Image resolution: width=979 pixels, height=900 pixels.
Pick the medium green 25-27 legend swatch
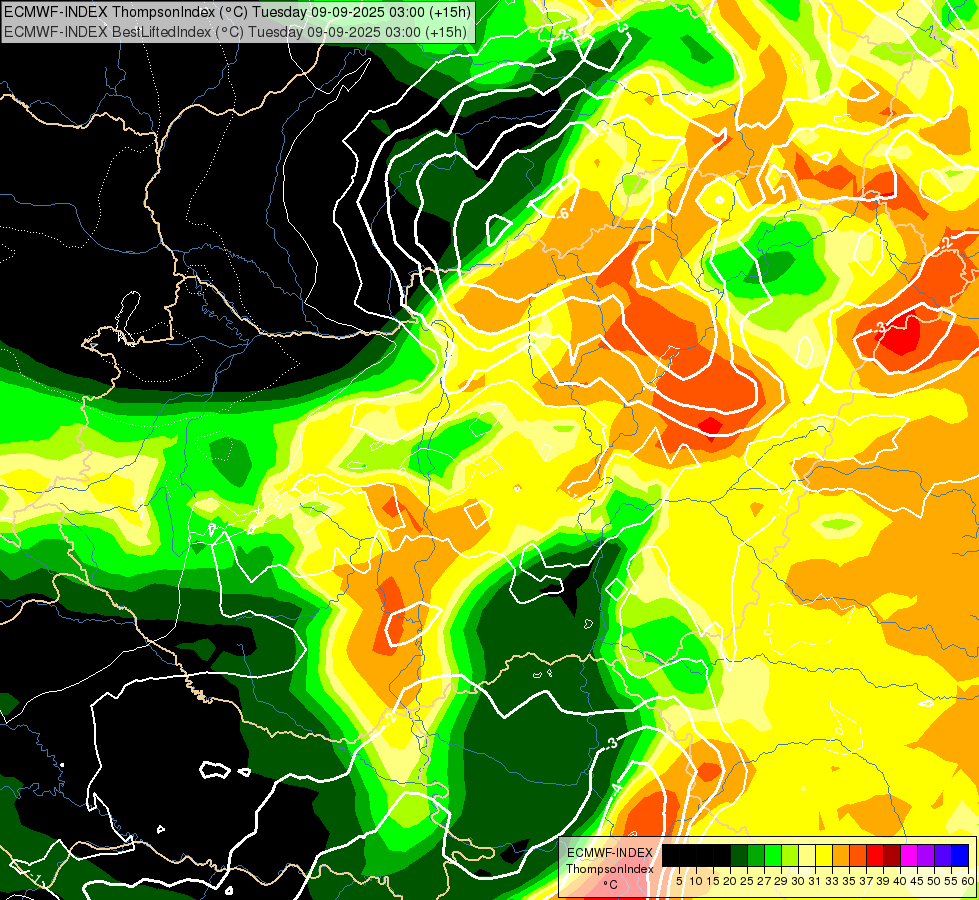[x=756, y=855]
